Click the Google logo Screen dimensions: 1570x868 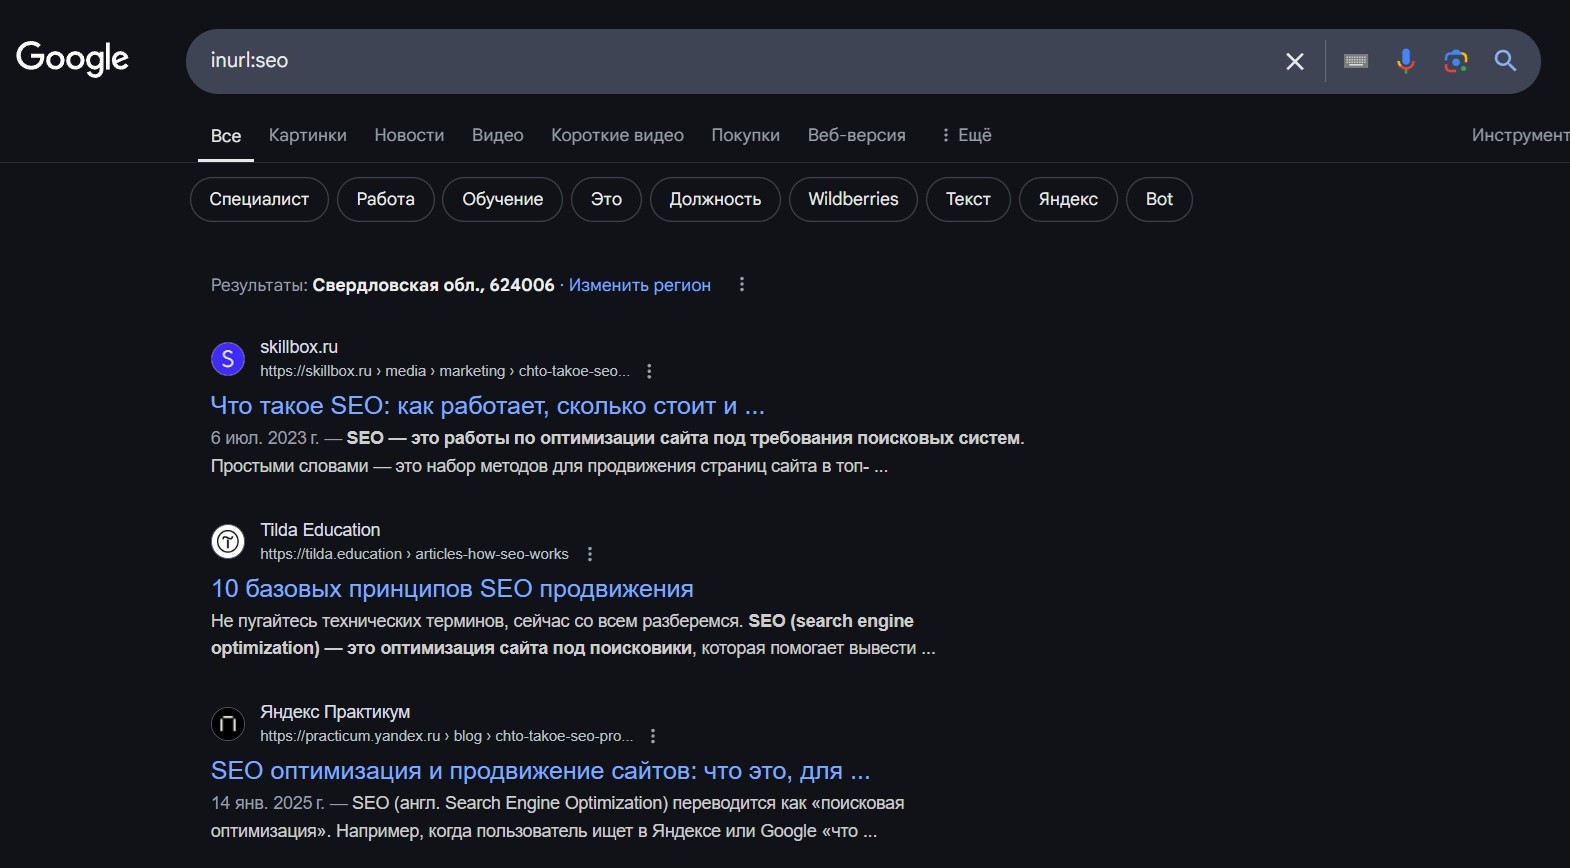(72, 59)
